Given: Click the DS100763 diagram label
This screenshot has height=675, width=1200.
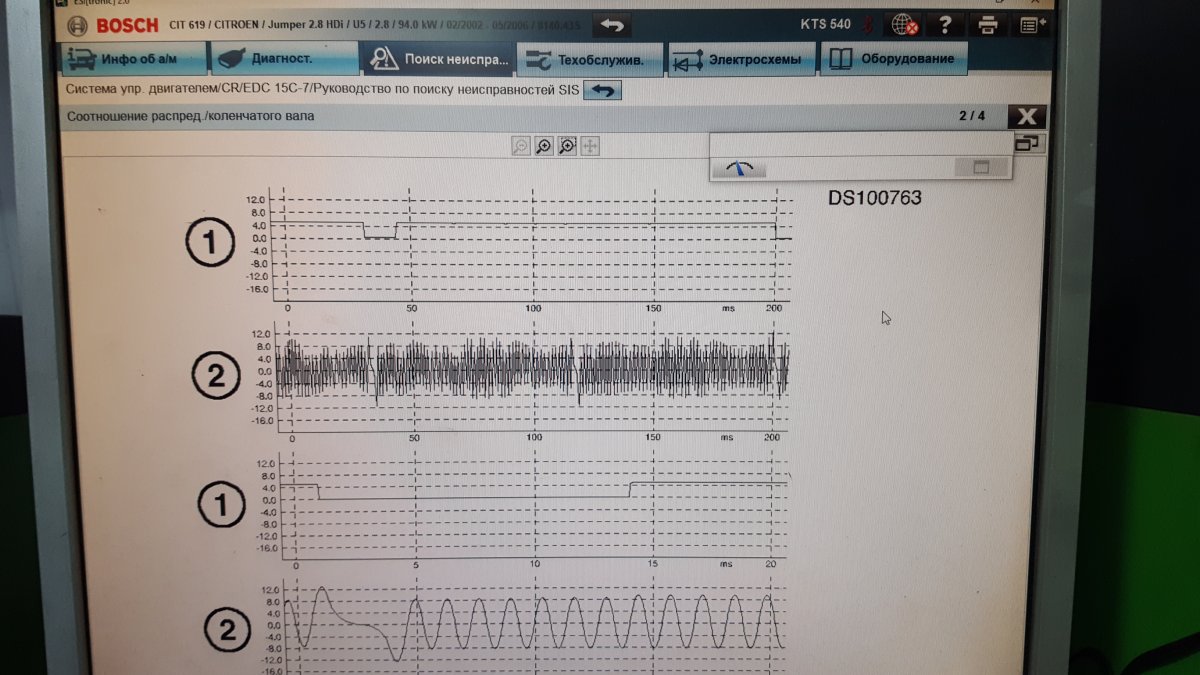Looking at the screenshot, I should (x=874, y=198).
